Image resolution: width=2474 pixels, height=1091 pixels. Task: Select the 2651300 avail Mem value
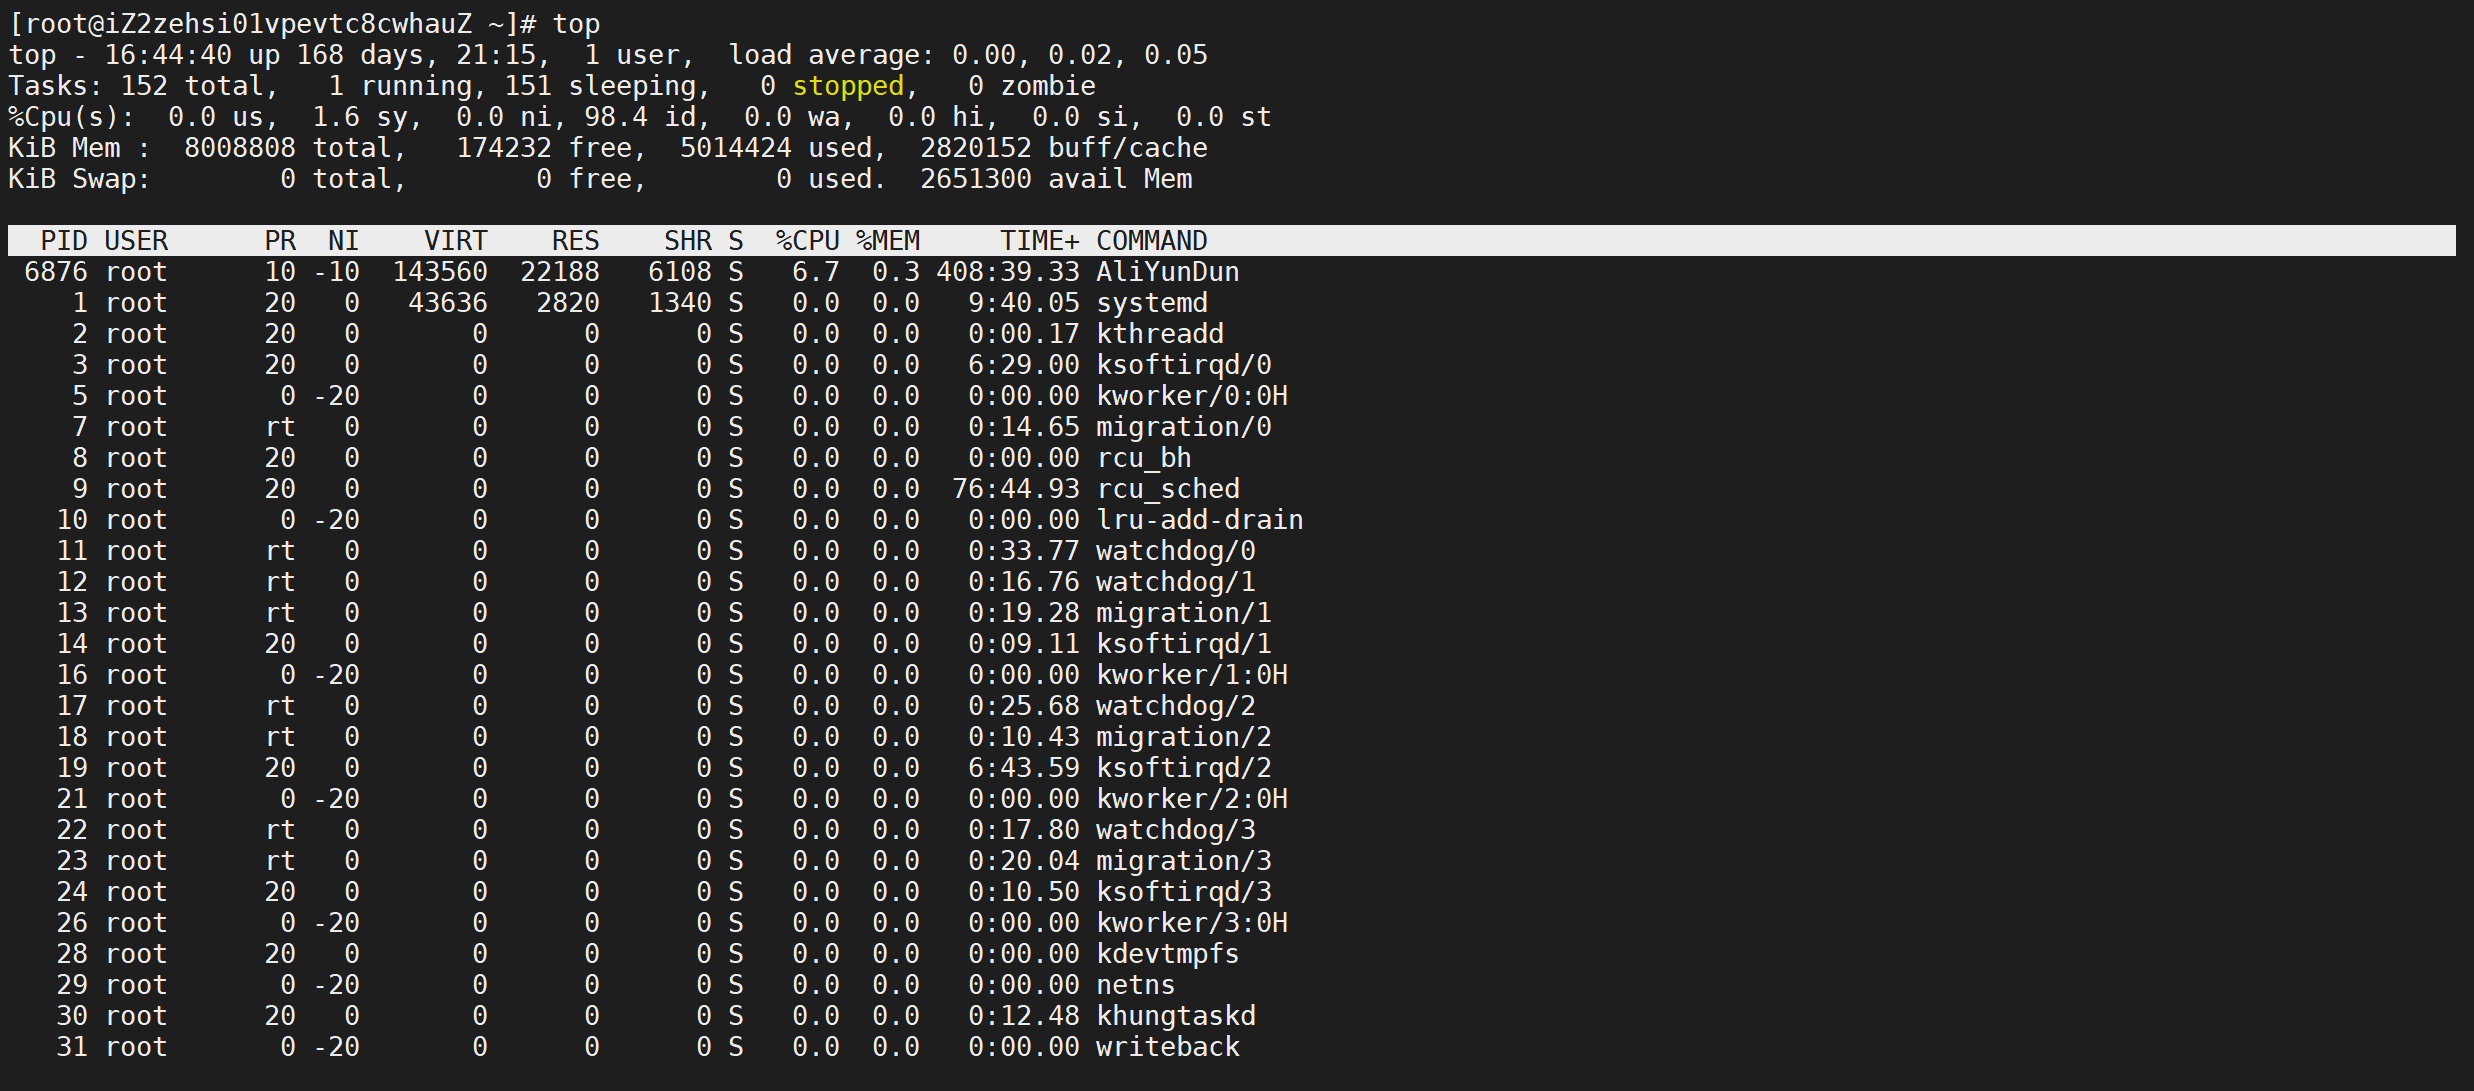point(976,179)
